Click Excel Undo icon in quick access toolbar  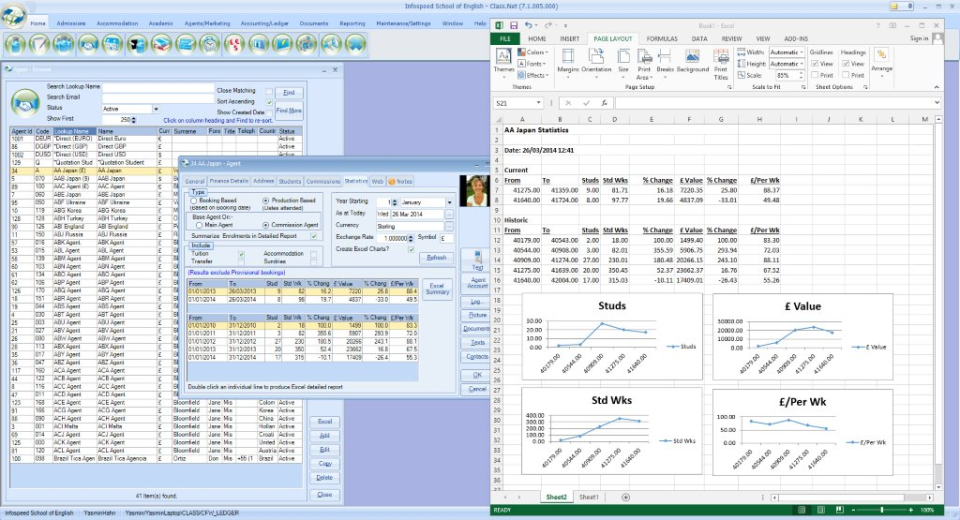pyautogui.click(x=528, y=25)
